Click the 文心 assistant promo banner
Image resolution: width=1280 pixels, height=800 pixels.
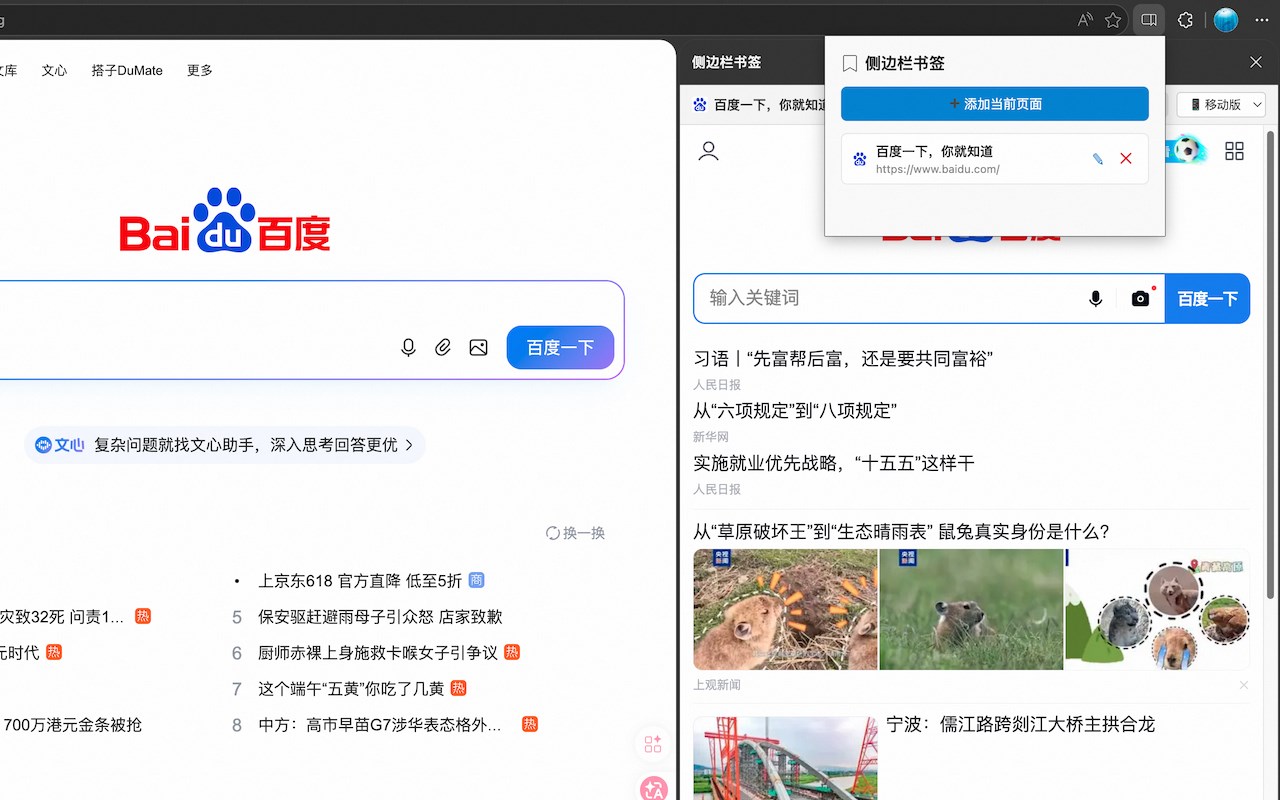(225, 445)
